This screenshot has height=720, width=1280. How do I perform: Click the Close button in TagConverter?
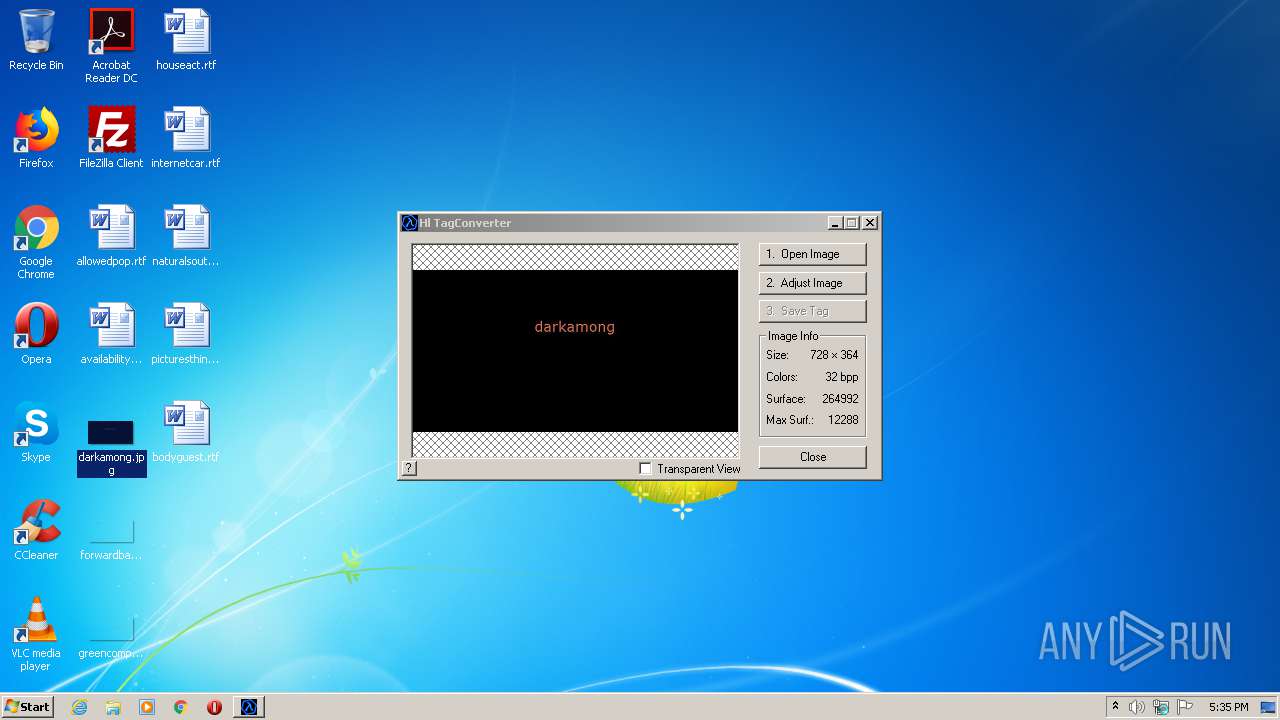tap(812, 457)
